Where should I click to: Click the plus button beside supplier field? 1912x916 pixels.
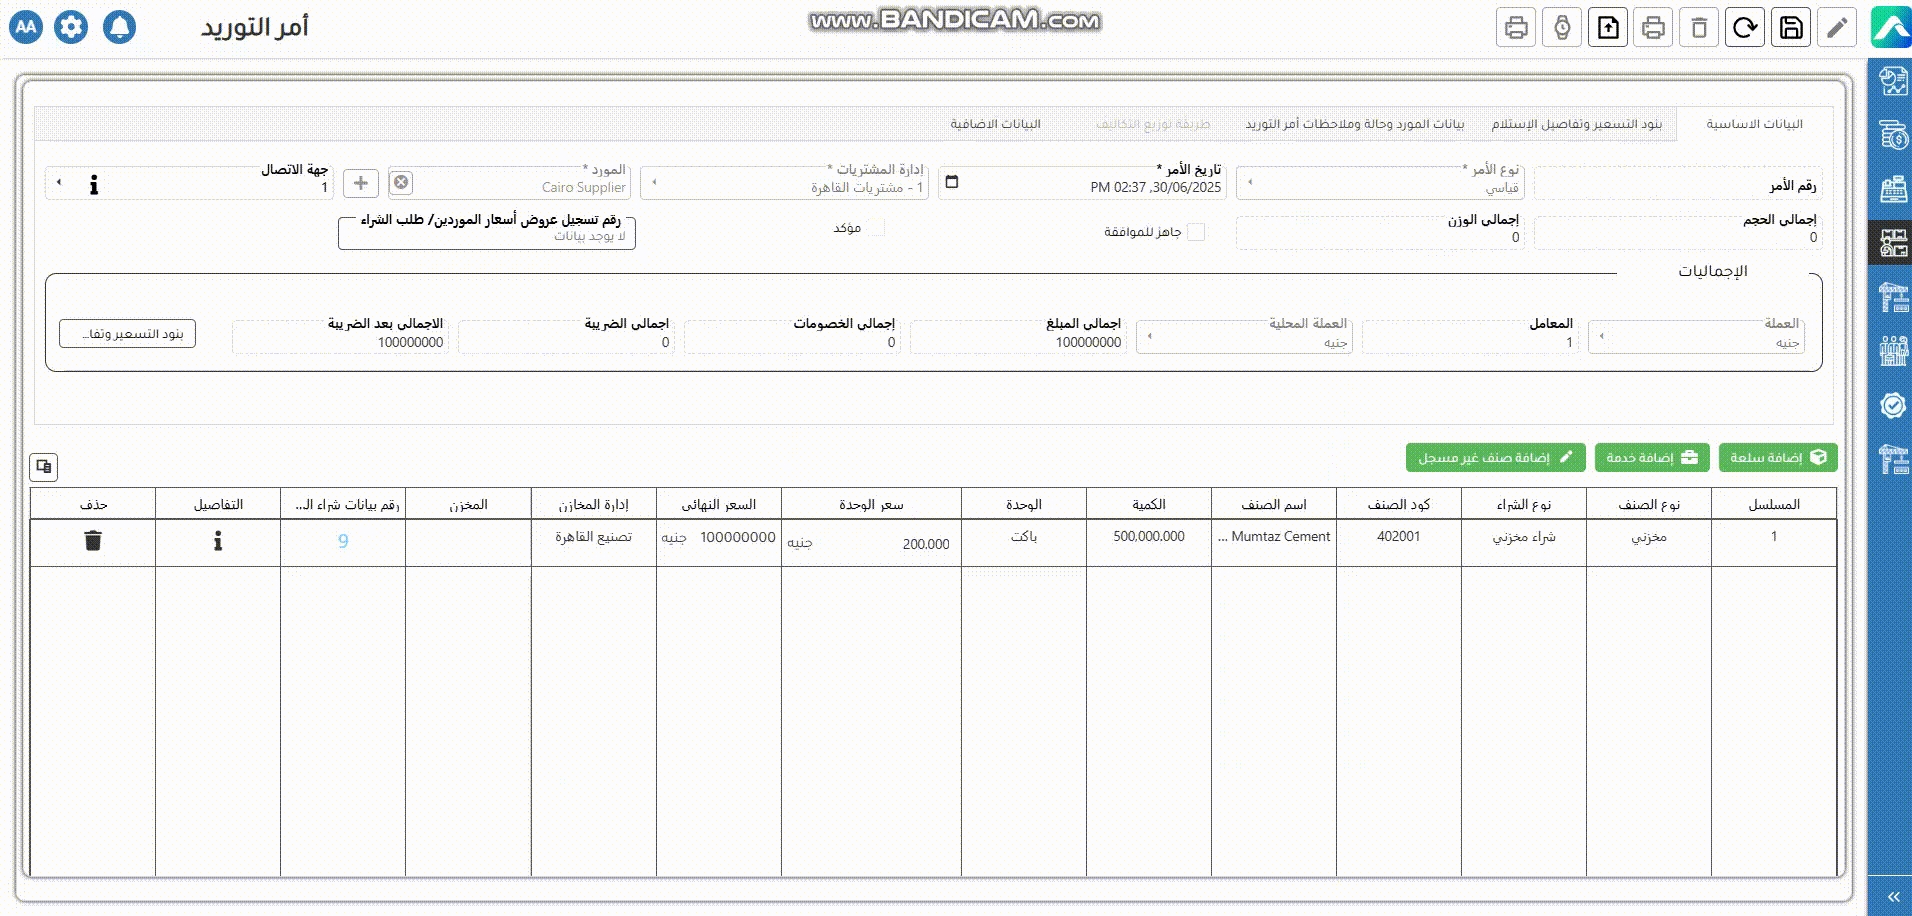pyautogui.click(x=361, y=183)
